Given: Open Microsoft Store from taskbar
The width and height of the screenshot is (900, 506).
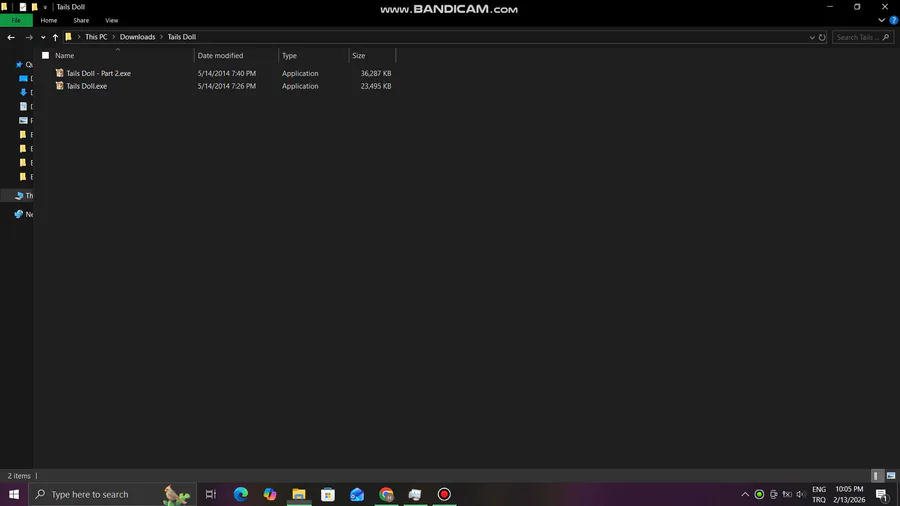Looking at the screenshot, I should tap(328, 494).
